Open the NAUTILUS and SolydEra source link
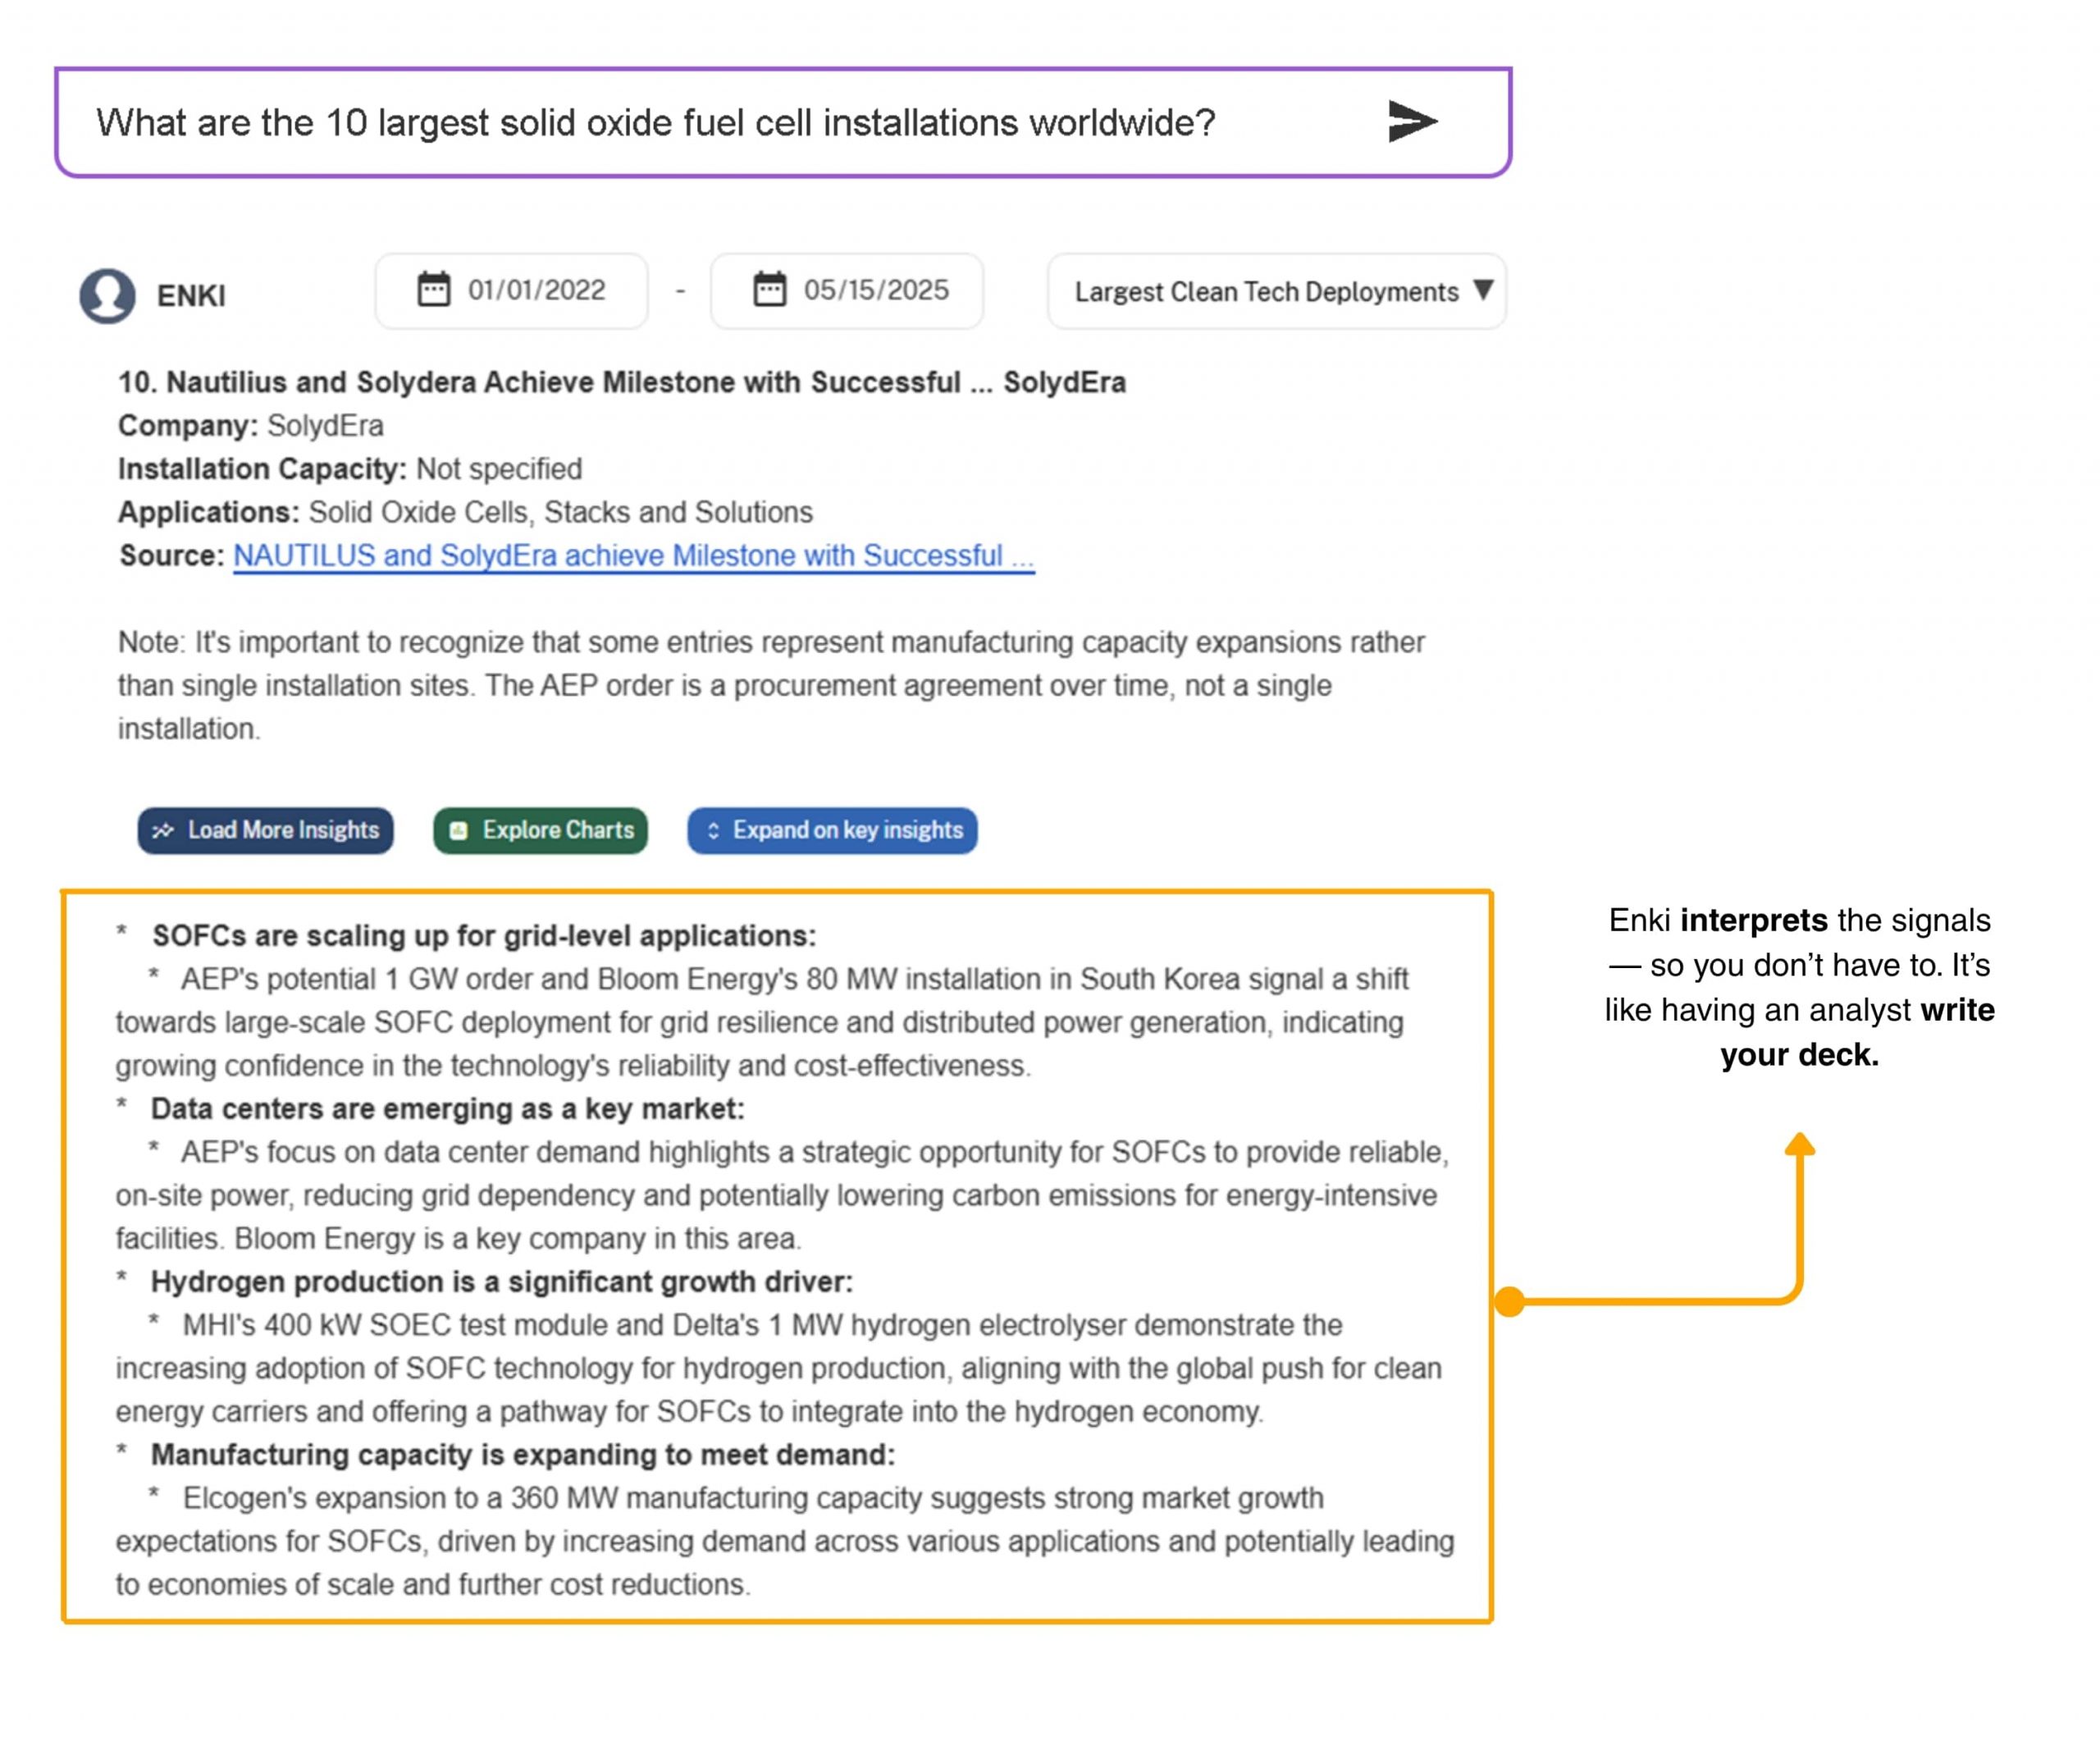Image resolution: width=2100 pixels, height=1750 pixels. click(x=633, y=555)
